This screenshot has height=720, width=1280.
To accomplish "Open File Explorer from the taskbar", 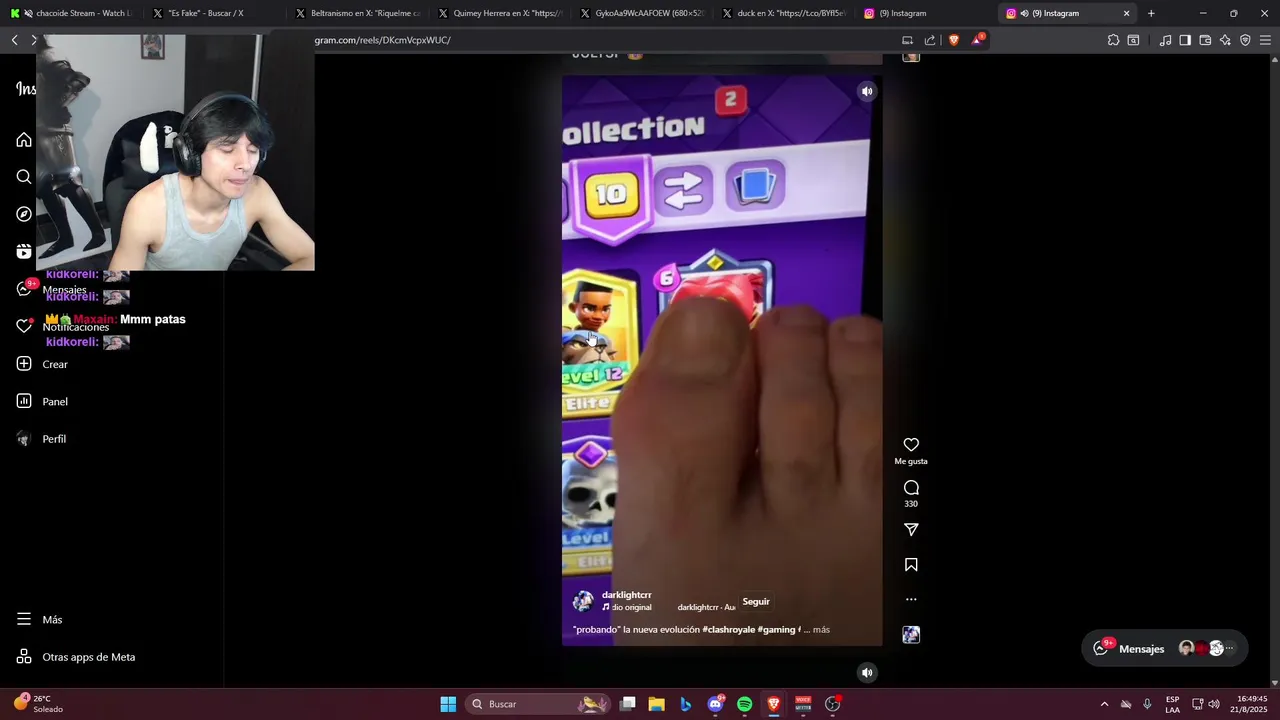I will (656, 704).
